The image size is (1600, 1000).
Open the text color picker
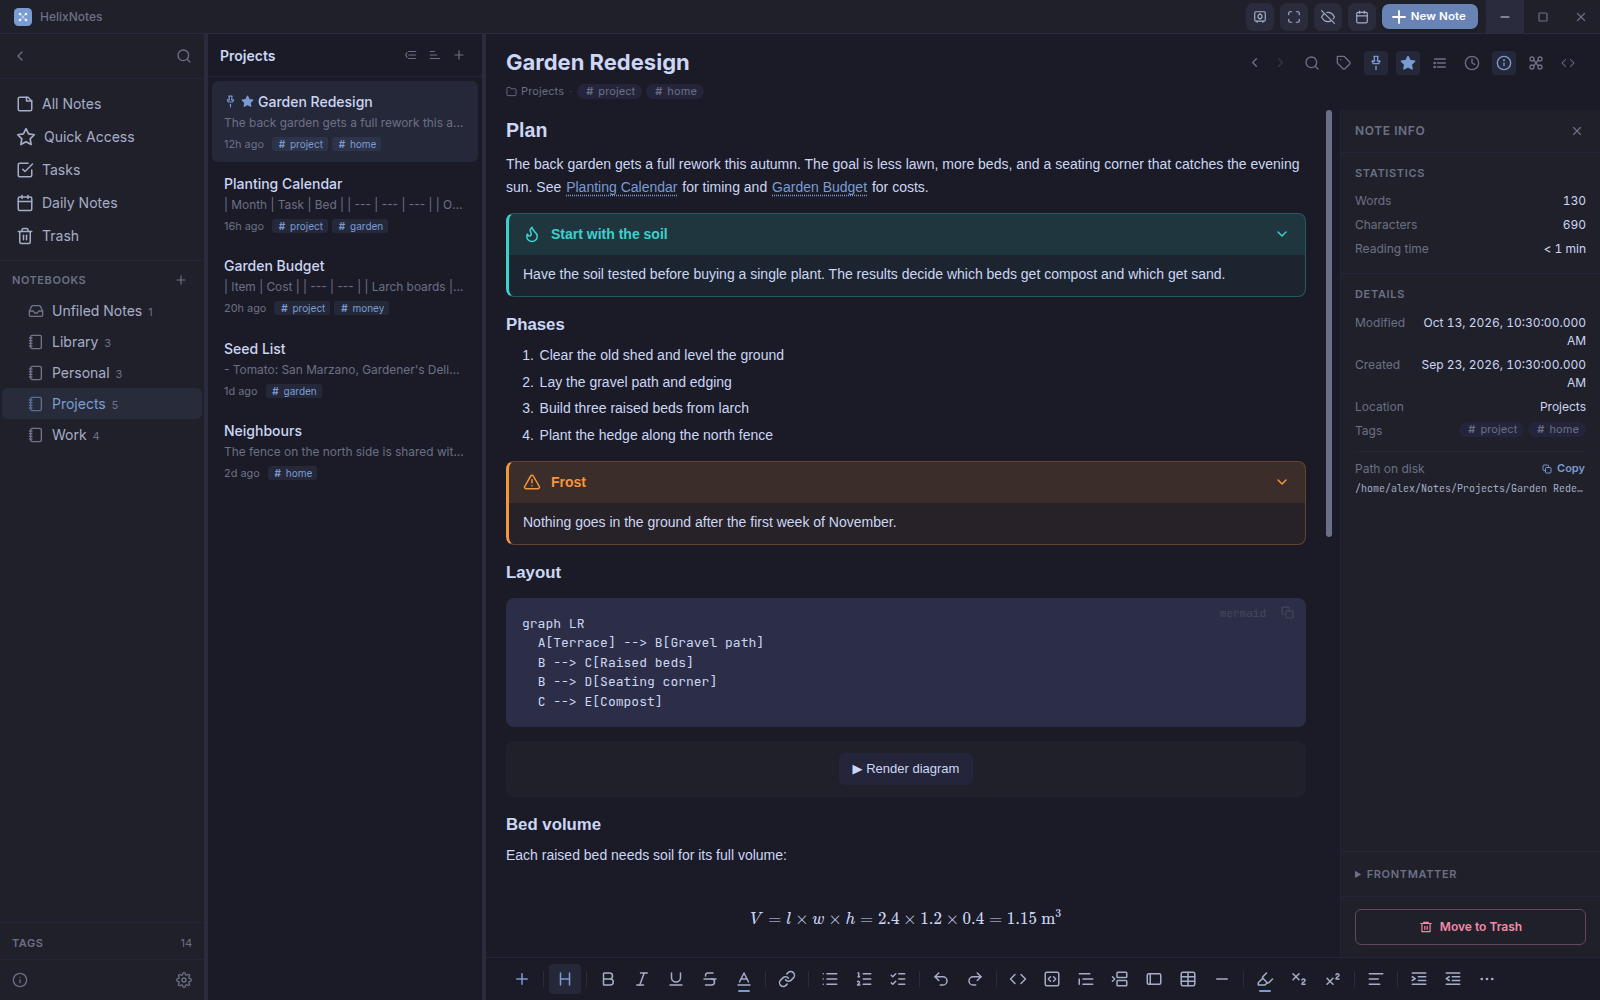(744, 979)
